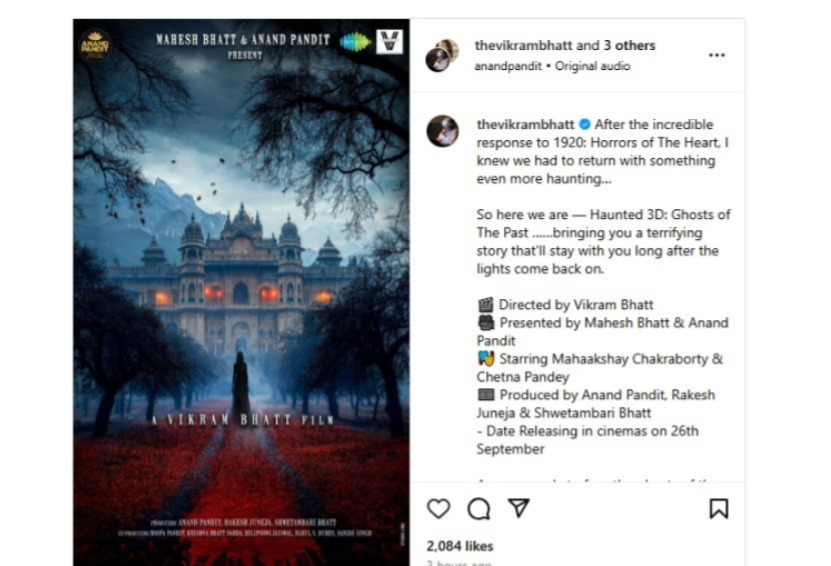View the 2,084 likes list
Viewport: 831px width, 566px height.
click(459, 546)
